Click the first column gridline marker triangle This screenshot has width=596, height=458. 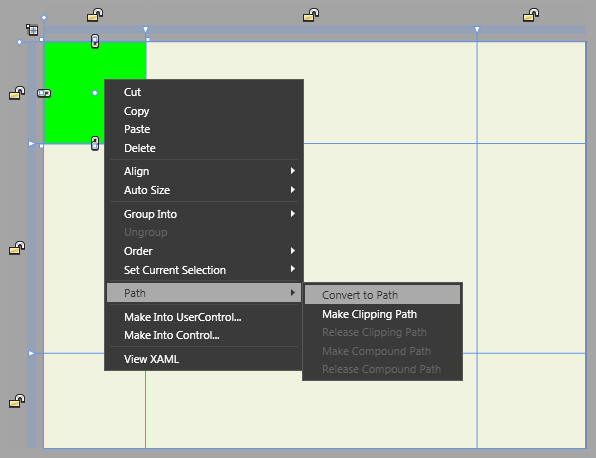pos(146,29)
